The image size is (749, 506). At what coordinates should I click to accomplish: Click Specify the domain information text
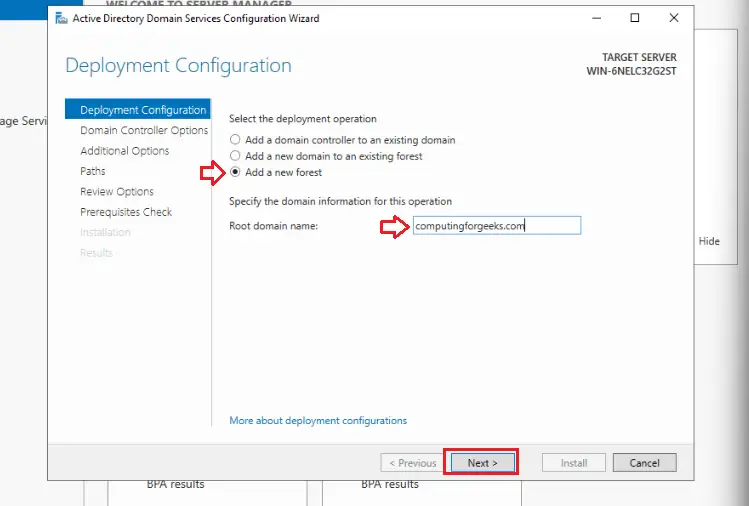[x=340, y=201]
